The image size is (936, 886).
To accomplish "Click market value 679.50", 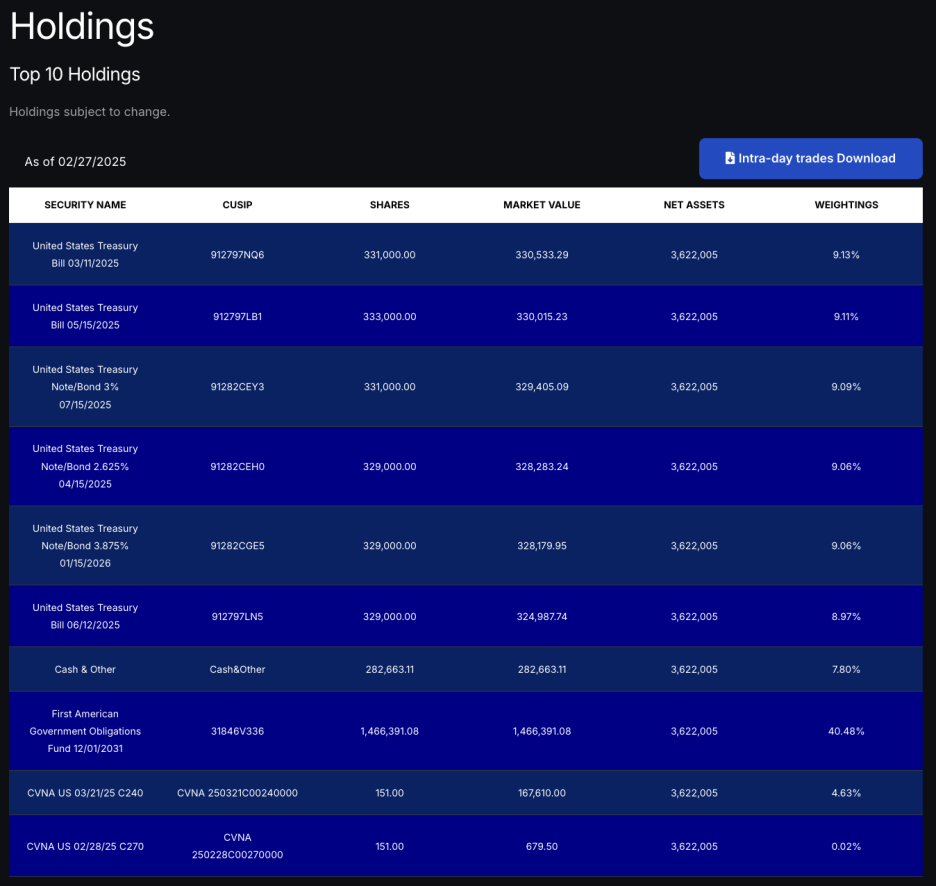I will (542, 847).
